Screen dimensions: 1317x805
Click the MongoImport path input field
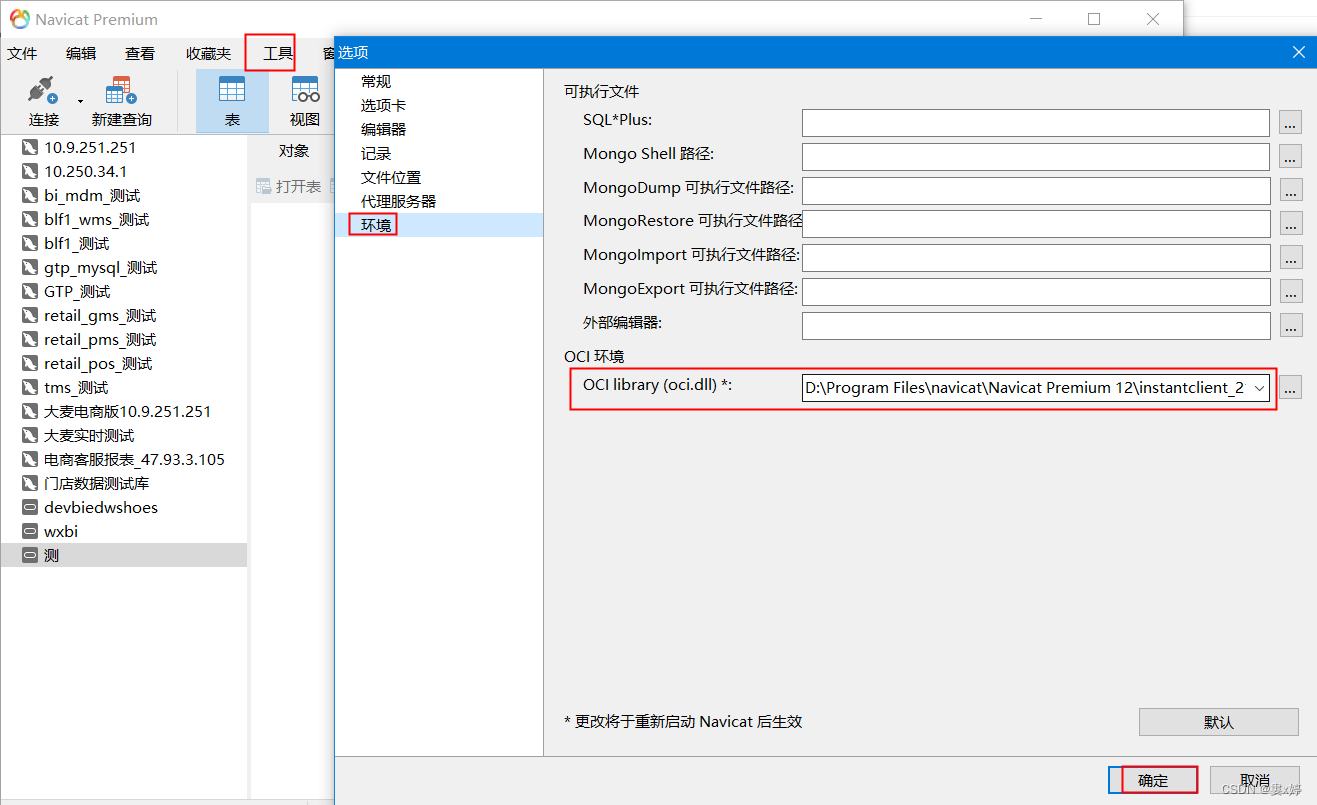[x=1036, y=258]
